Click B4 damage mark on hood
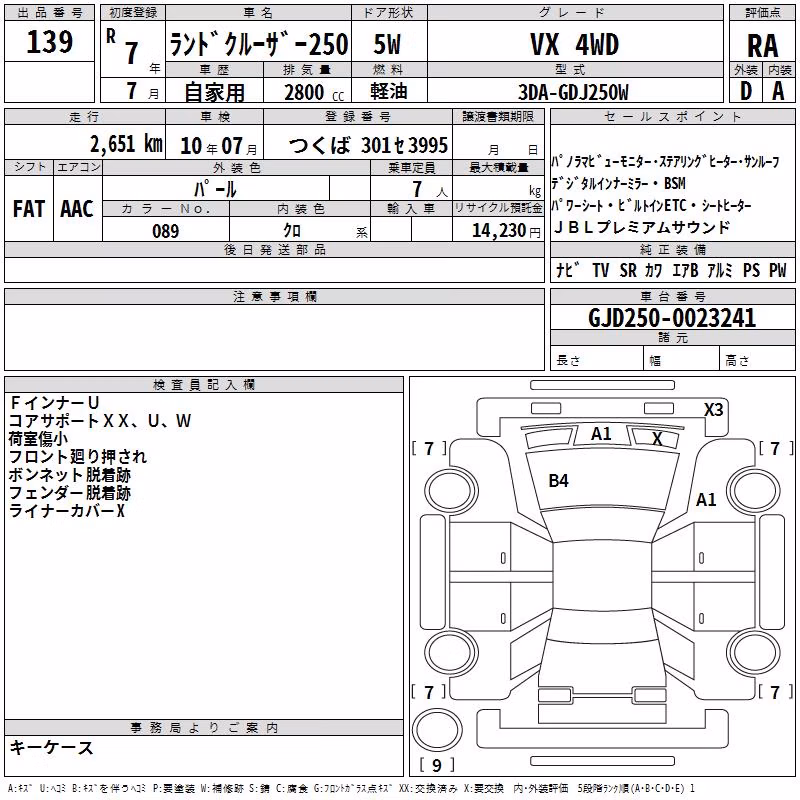800x800 pixels. tap(558, 481)
